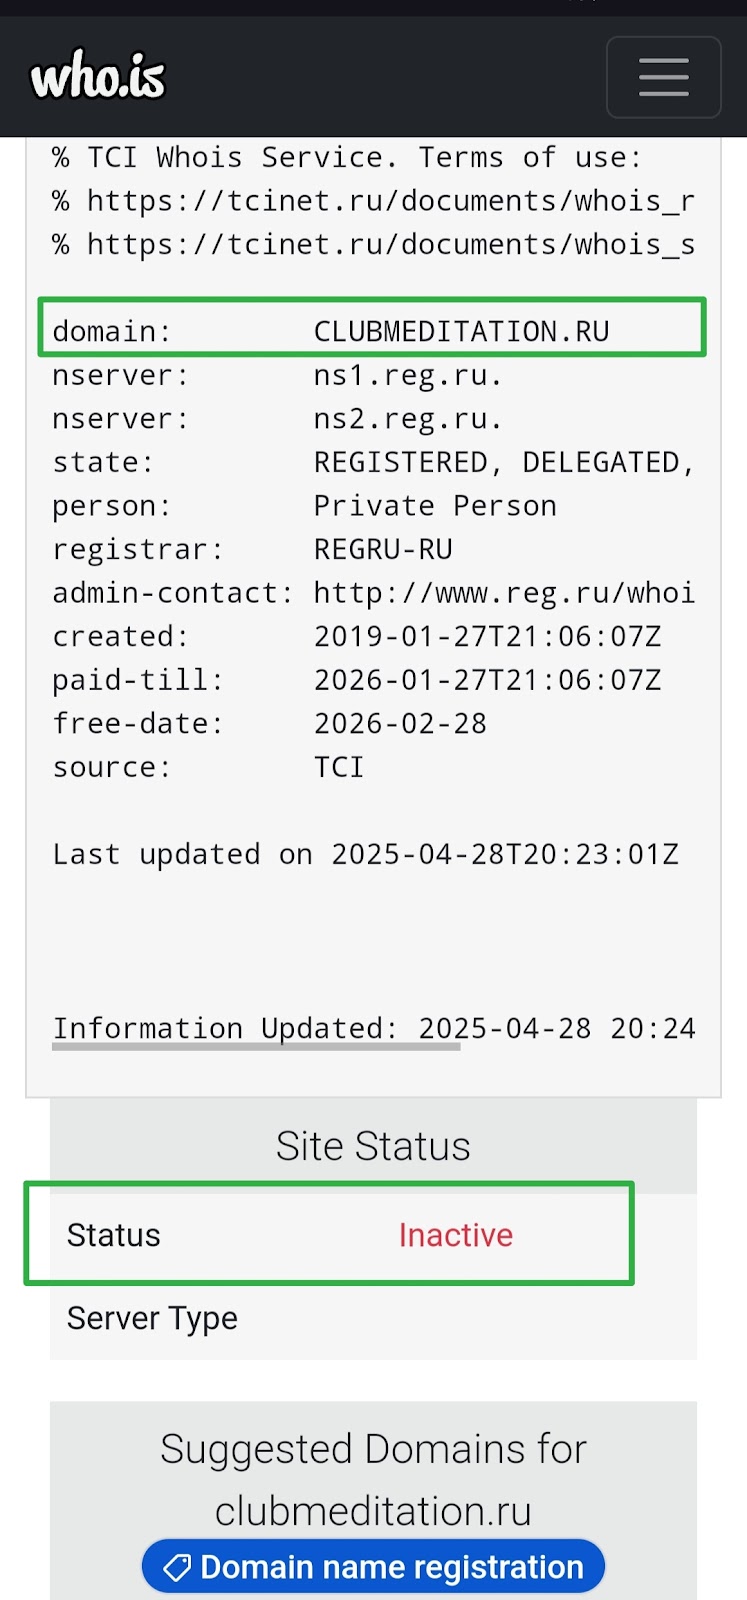
Task: Click the Site Status header
Action: pos(373,1146)
